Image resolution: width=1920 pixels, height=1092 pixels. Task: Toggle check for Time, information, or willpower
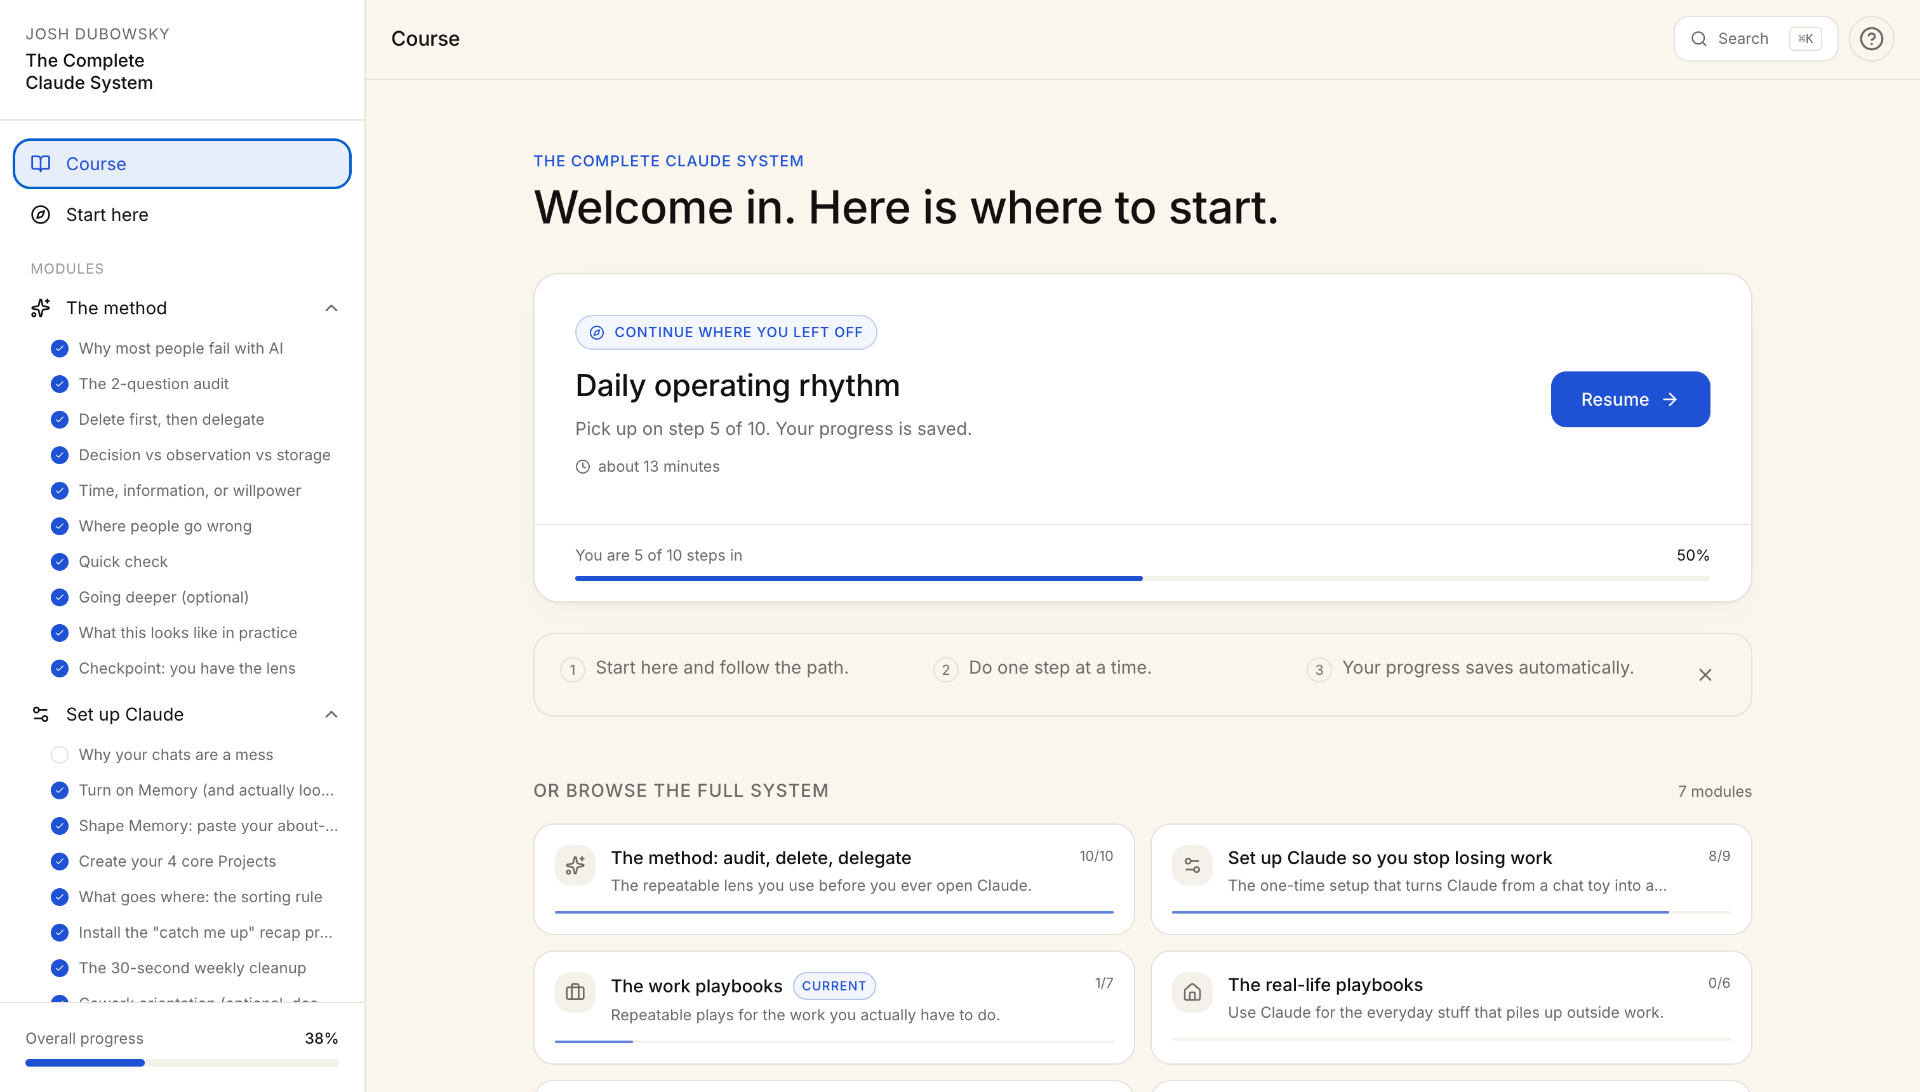coord(60,491)
